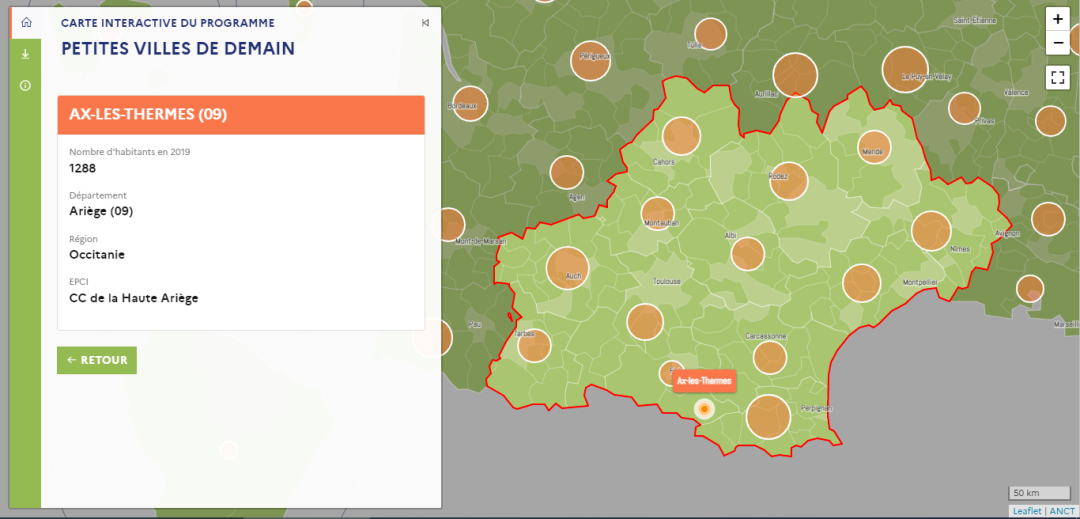Click the Petites Villes de Demain title
The width and height of the screenshot is (1080, 519).
178,49
